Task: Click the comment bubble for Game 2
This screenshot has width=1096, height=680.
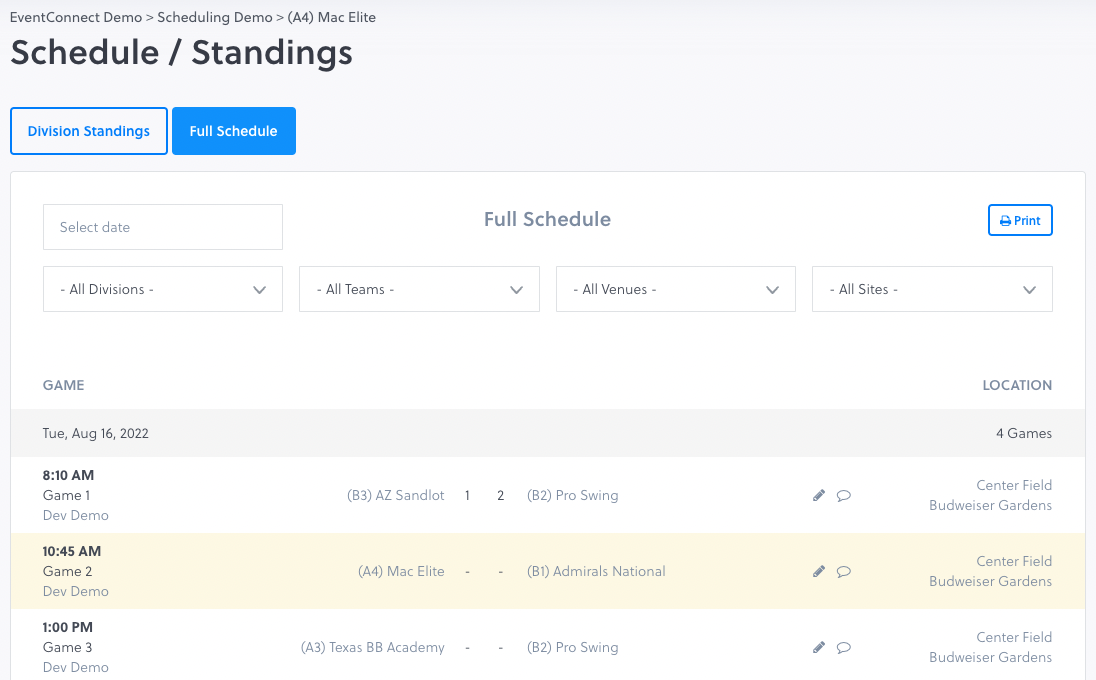Action: tap(844, 571)
